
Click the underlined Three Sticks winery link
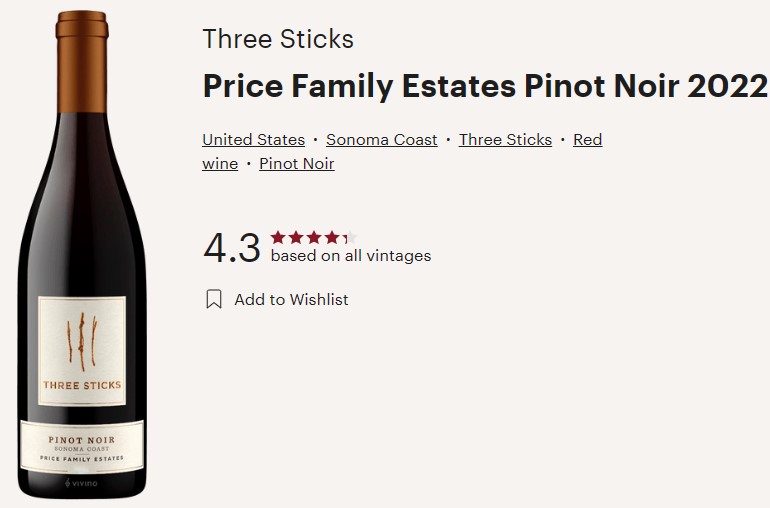click(505, 140)
